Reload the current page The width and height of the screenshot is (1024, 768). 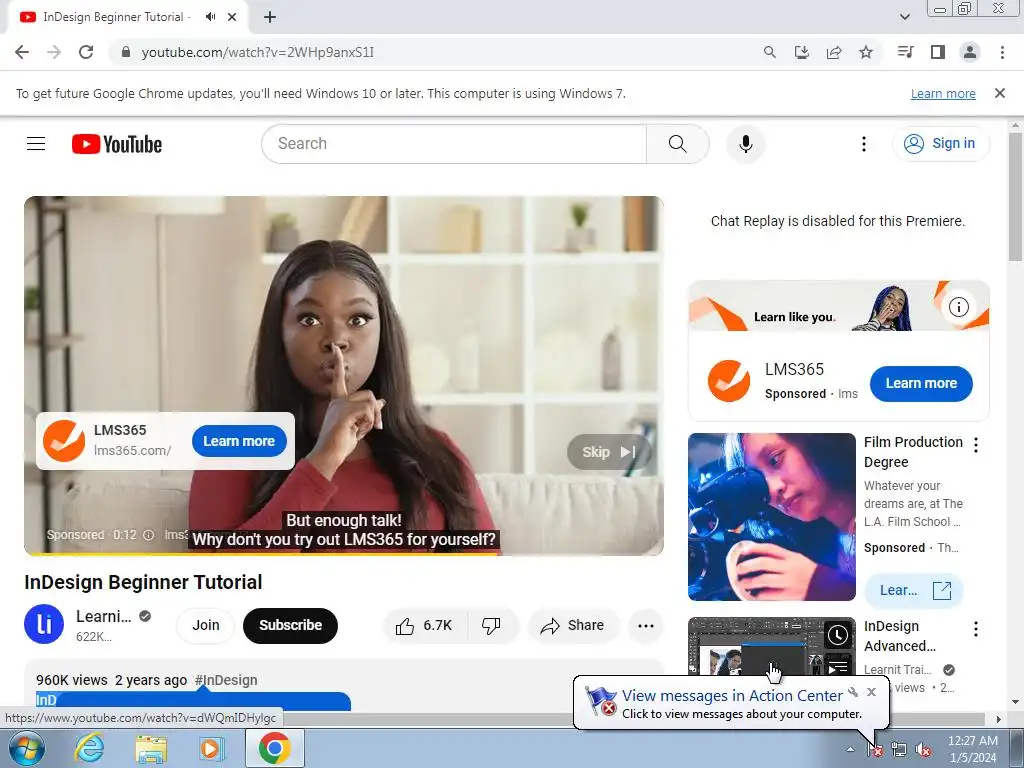(86, 52)
